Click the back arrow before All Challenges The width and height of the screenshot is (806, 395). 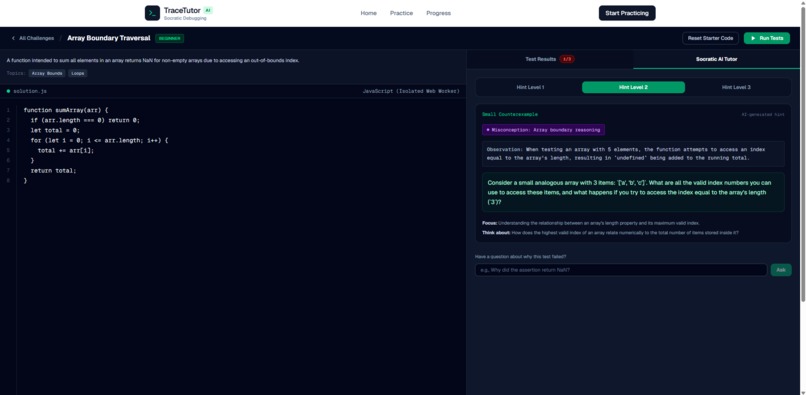point(13,38)
